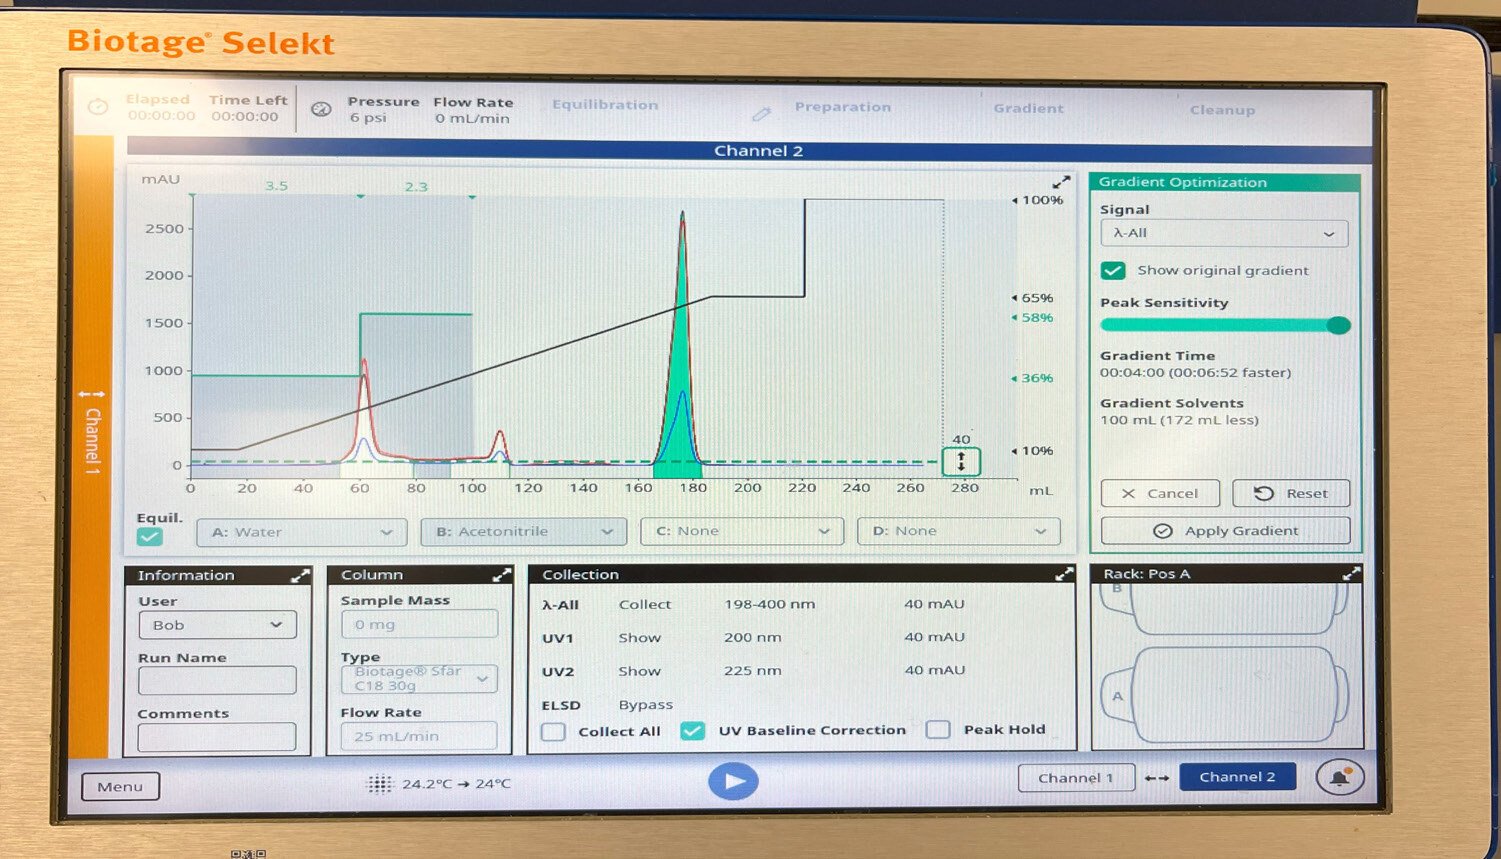Viewport: 1501px width, 859px height.
Task: Switch to the Channel 1 tab
Action: click(x=1076, y=777)
